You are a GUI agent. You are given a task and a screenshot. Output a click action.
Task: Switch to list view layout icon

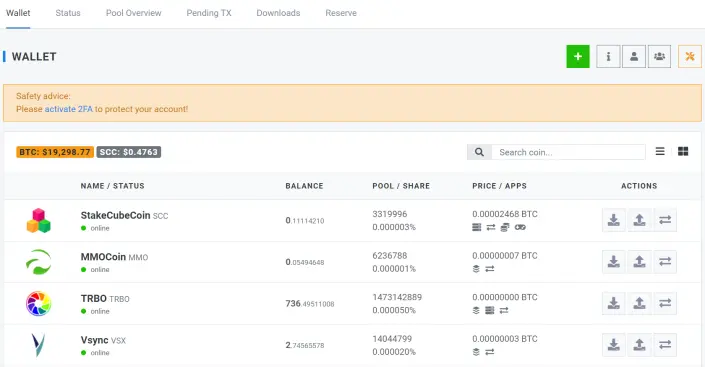tap(660, 152)
